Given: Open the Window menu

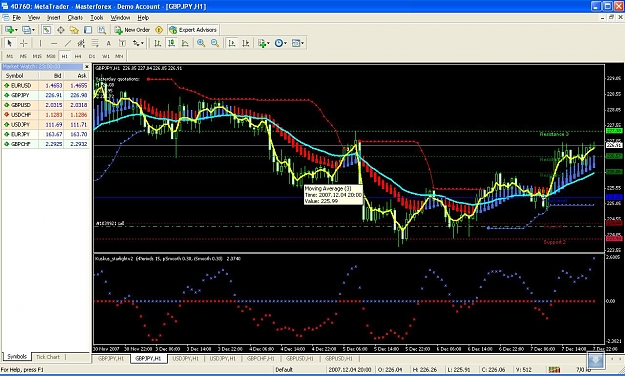Looking at the screenshot, I should tap(120, 18).
